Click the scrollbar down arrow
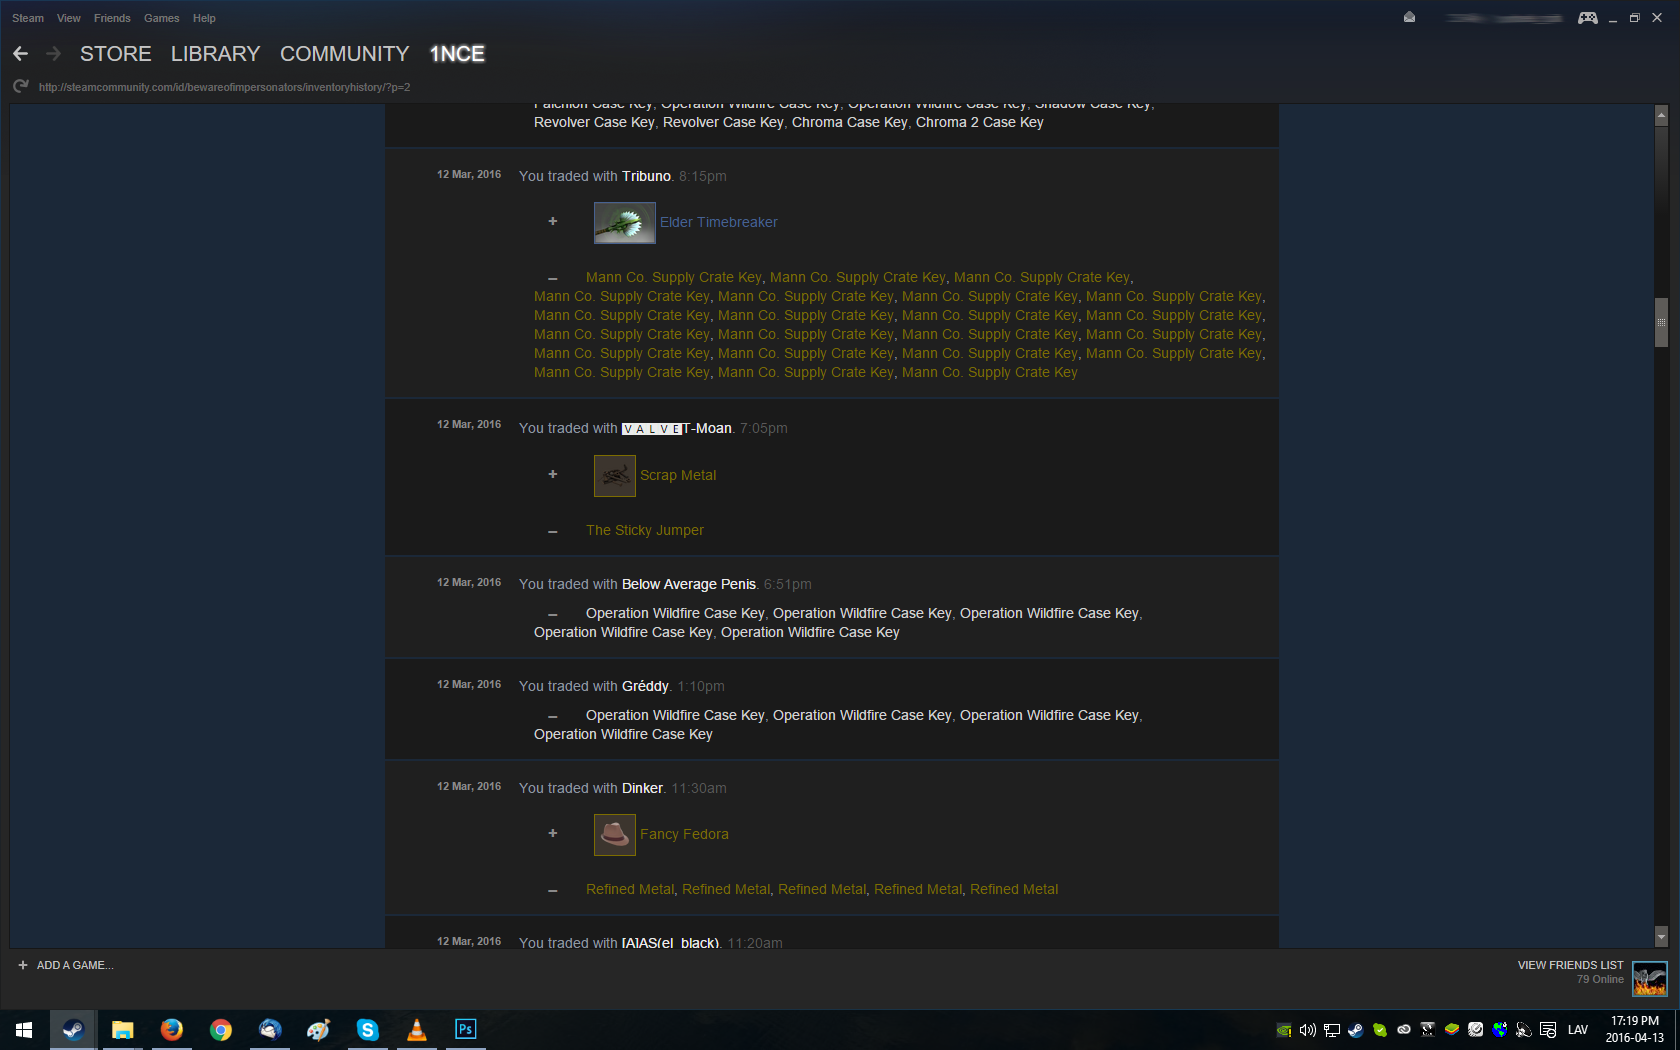This screenshot has width=1680, height=1050. [x=1661, y=937]
